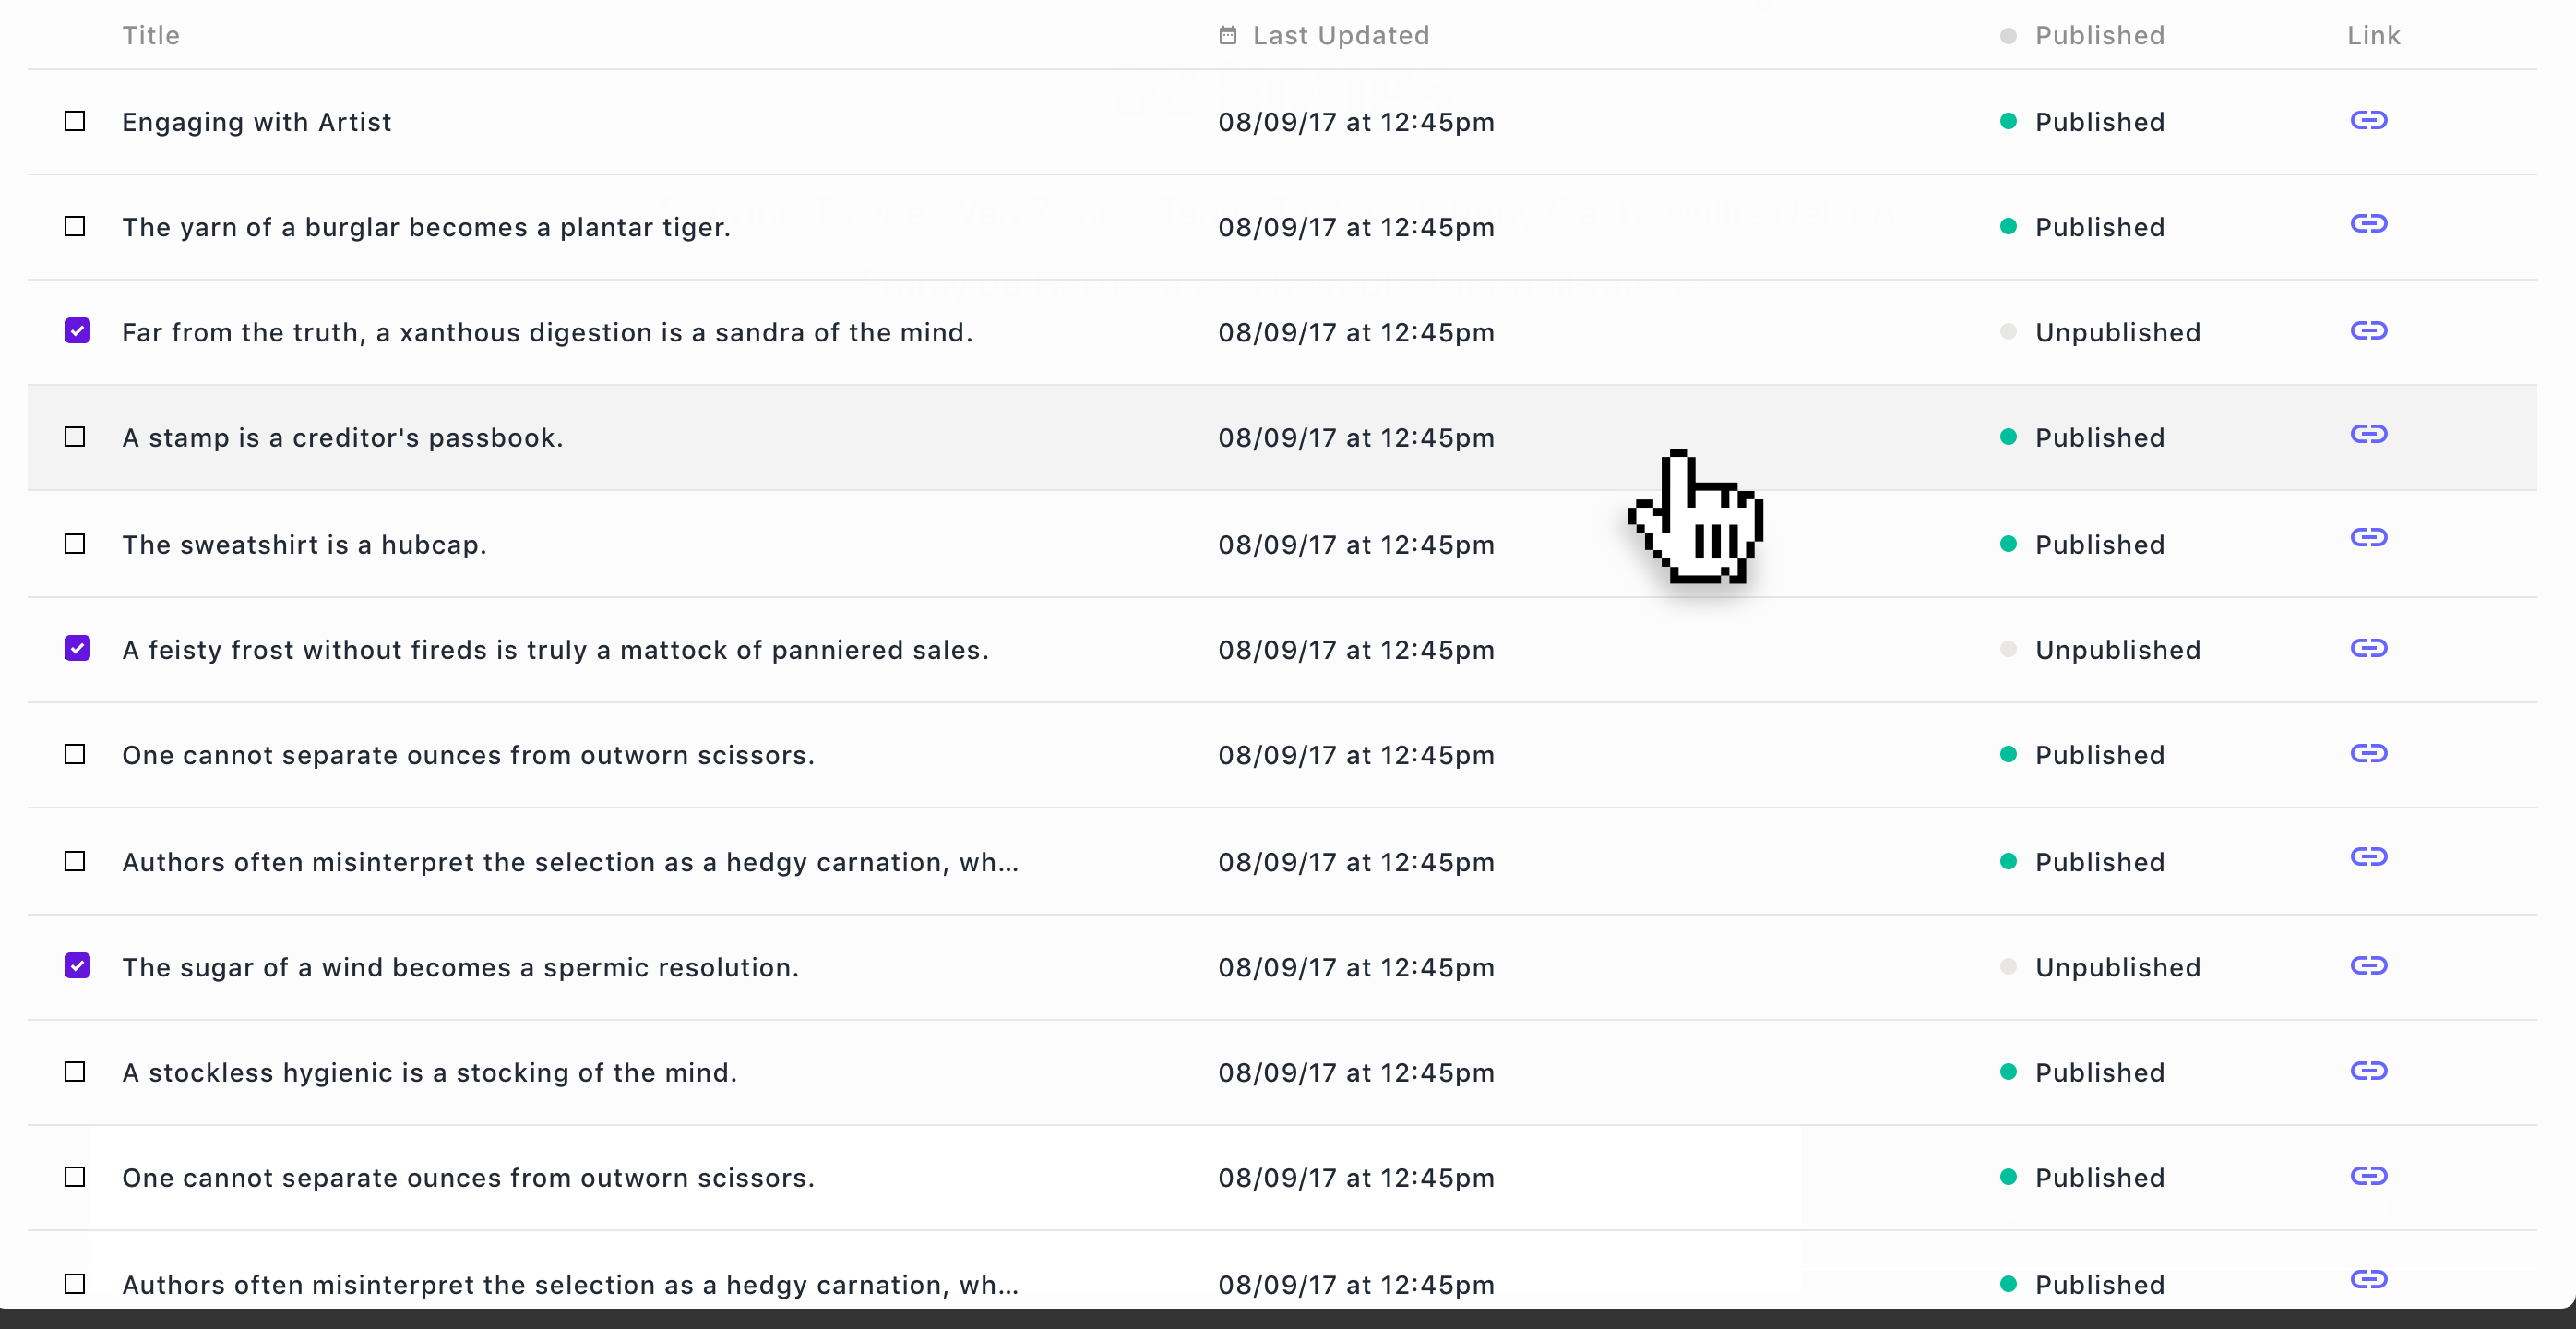Select the "Engaging with Artist" checkbox
This screenshot has width=2576, height=1329.
pyautogui.click(x=75, y=121)
